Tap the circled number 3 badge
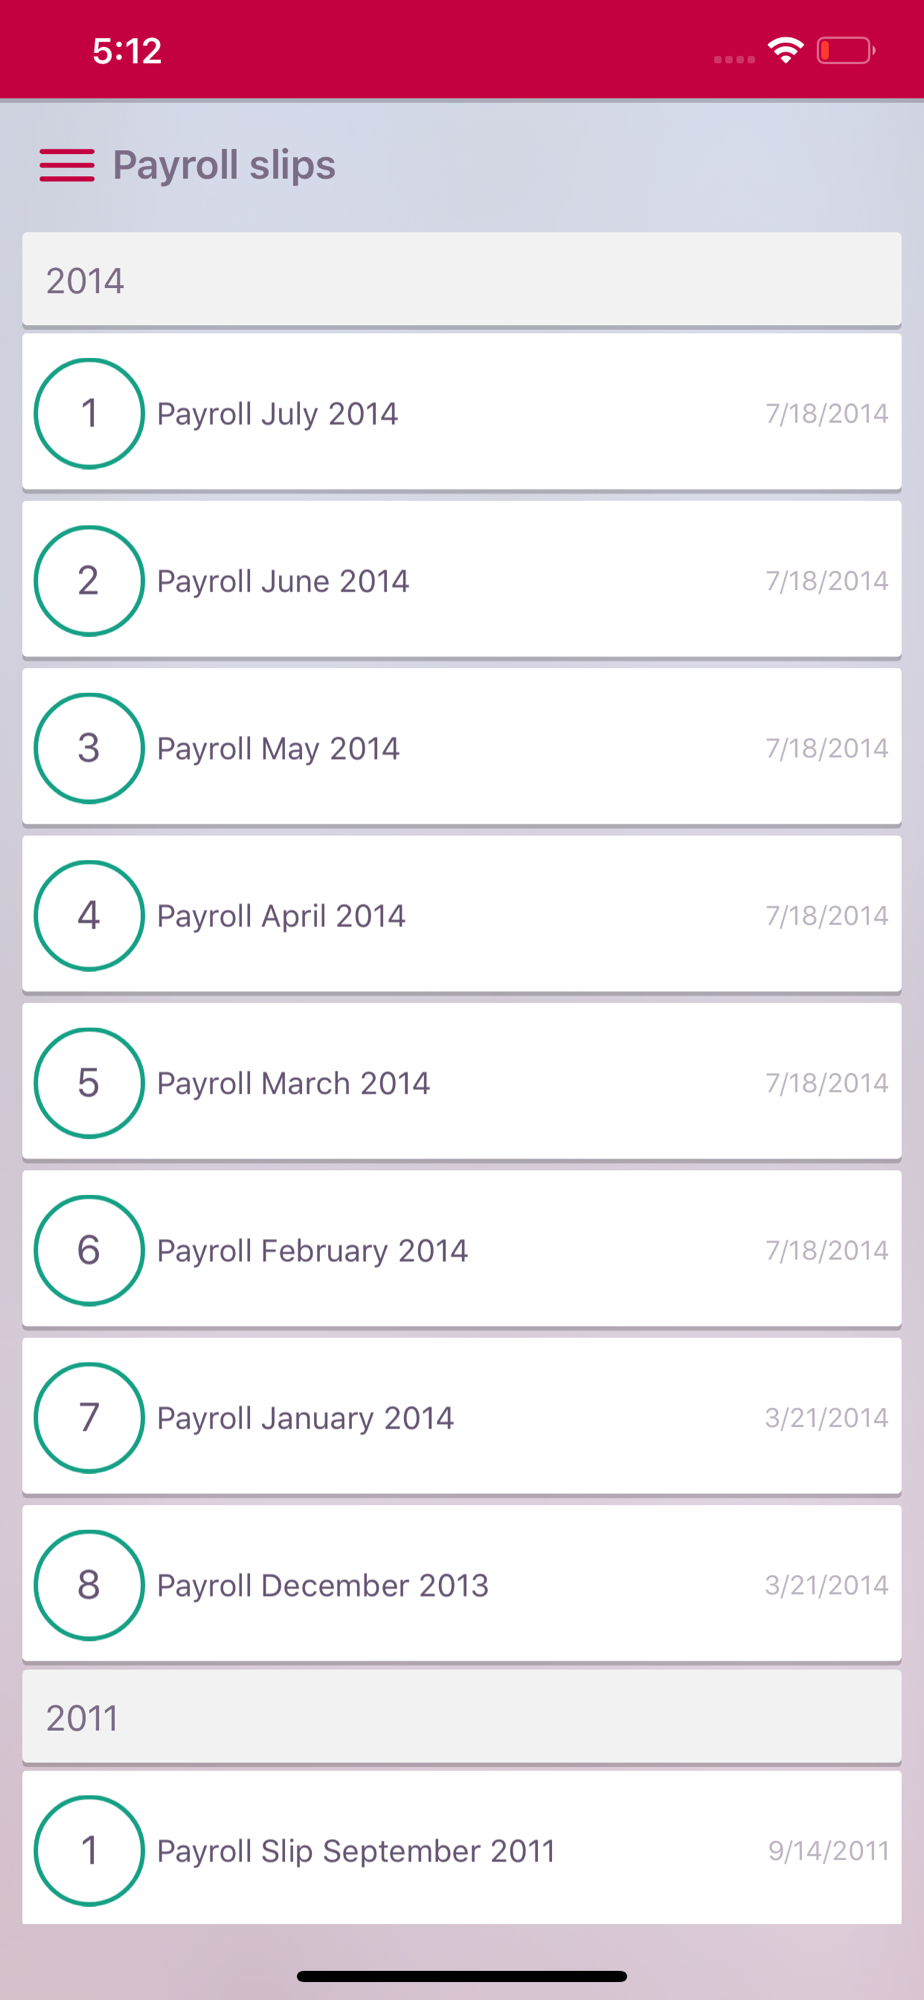The width and height of the screenshot is (924, 2000). tap(89, 748)
